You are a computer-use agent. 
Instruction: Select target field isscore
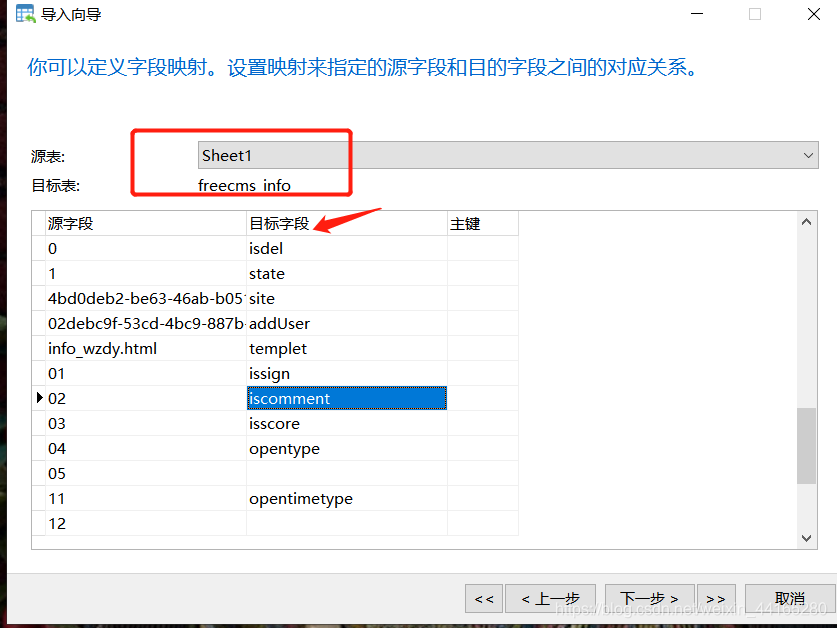[347, 423]
